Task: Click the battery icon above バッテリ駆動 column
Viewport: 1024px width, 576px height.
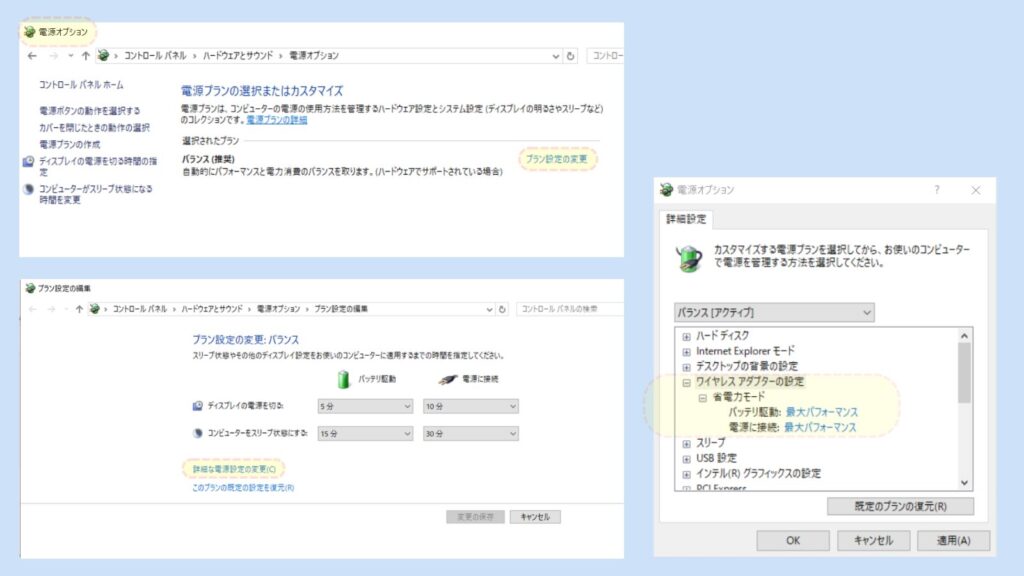Action: click(343, 377)
